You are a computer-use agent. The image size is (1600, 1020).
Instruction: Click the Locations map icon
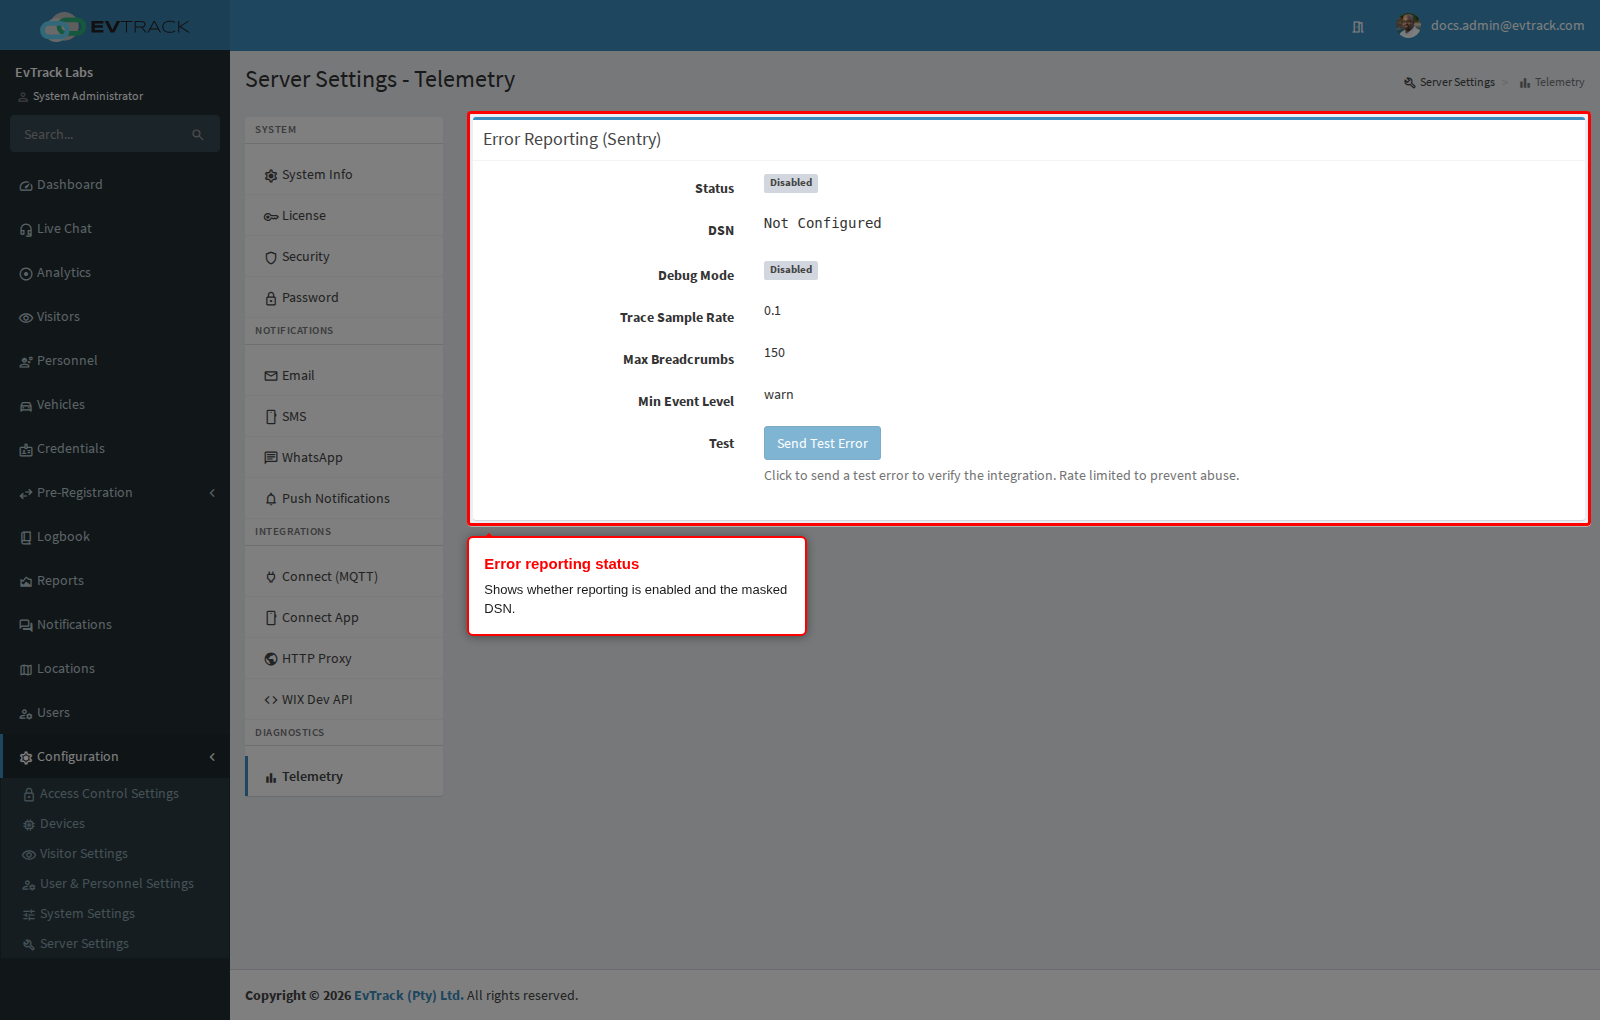click(26, 670)
